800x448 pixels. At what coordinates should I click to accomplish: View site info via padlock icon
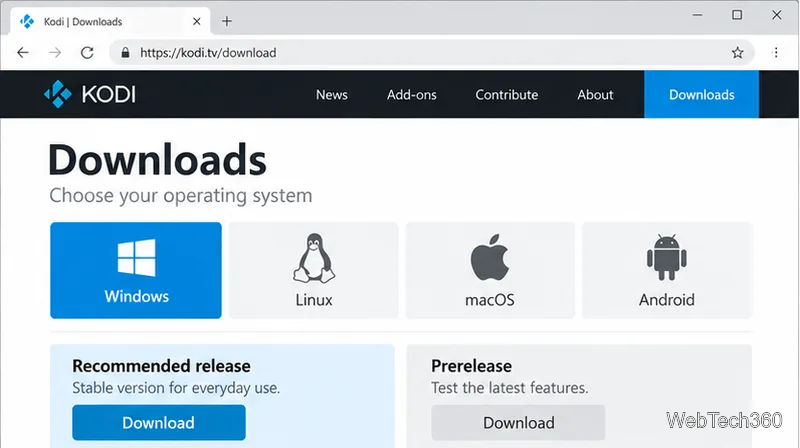125,53
